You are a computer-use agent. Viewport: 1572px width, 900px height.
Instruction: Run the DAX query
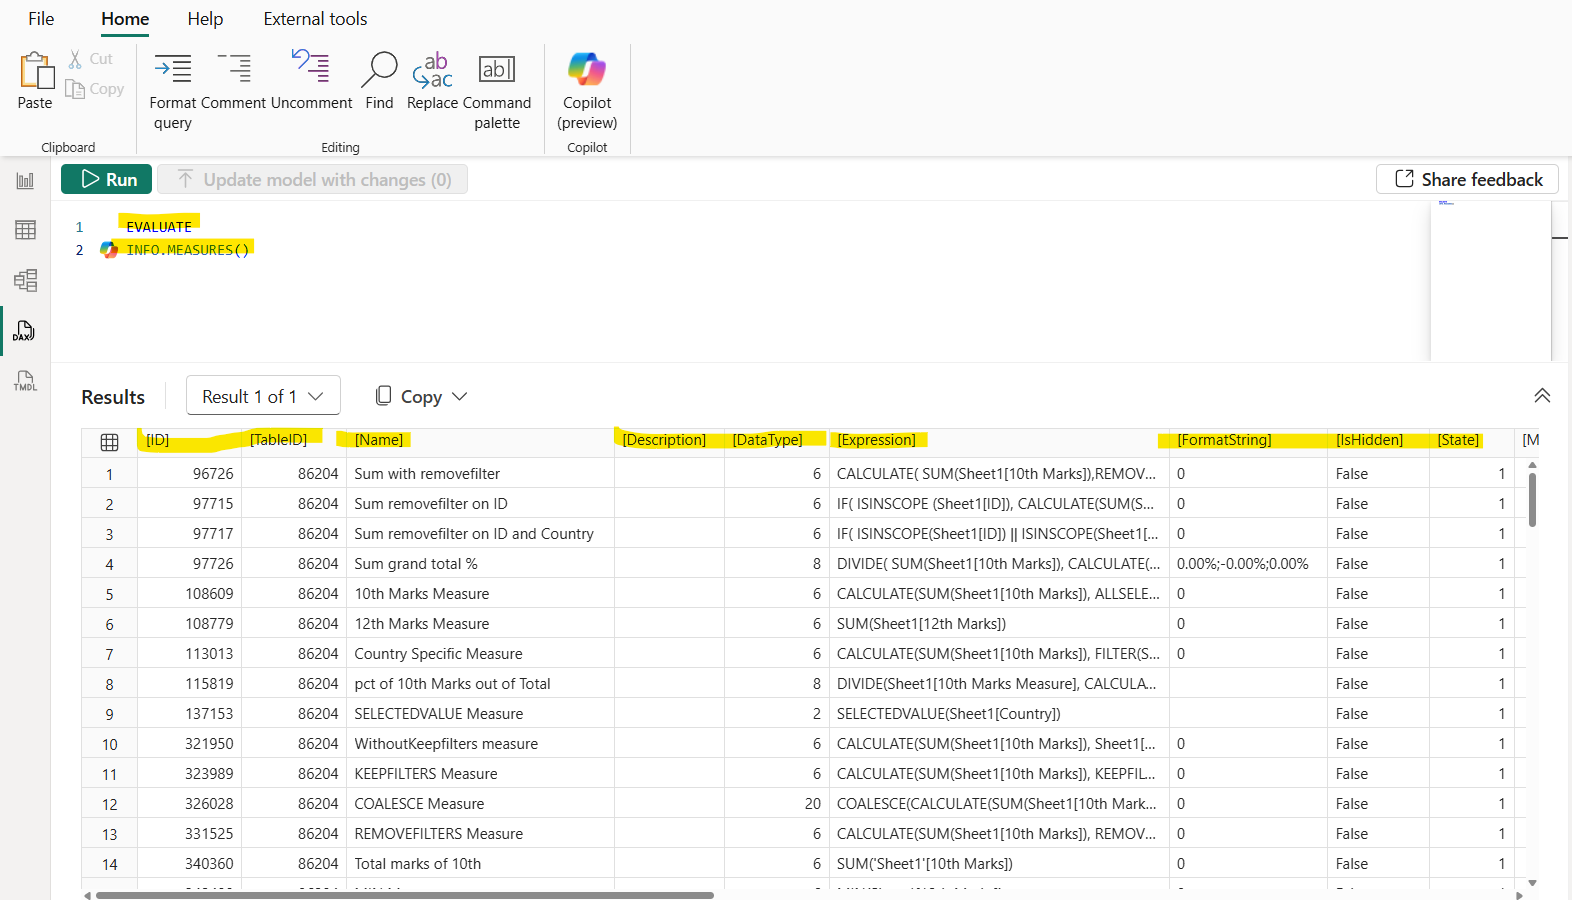point(107,179)
